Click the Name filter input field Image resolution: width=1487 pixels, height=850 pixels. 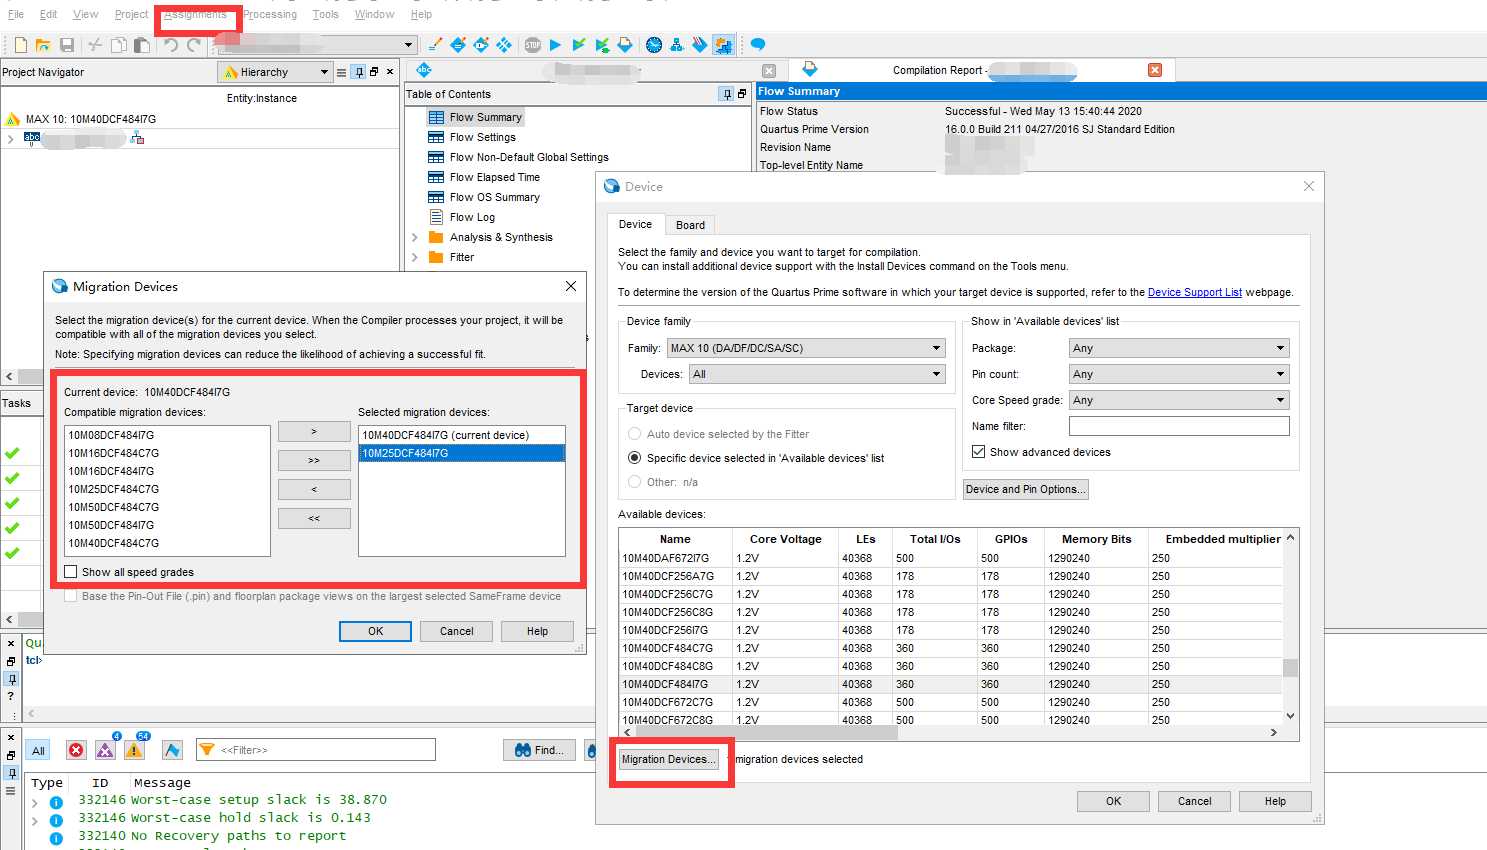coord(1179,426)
